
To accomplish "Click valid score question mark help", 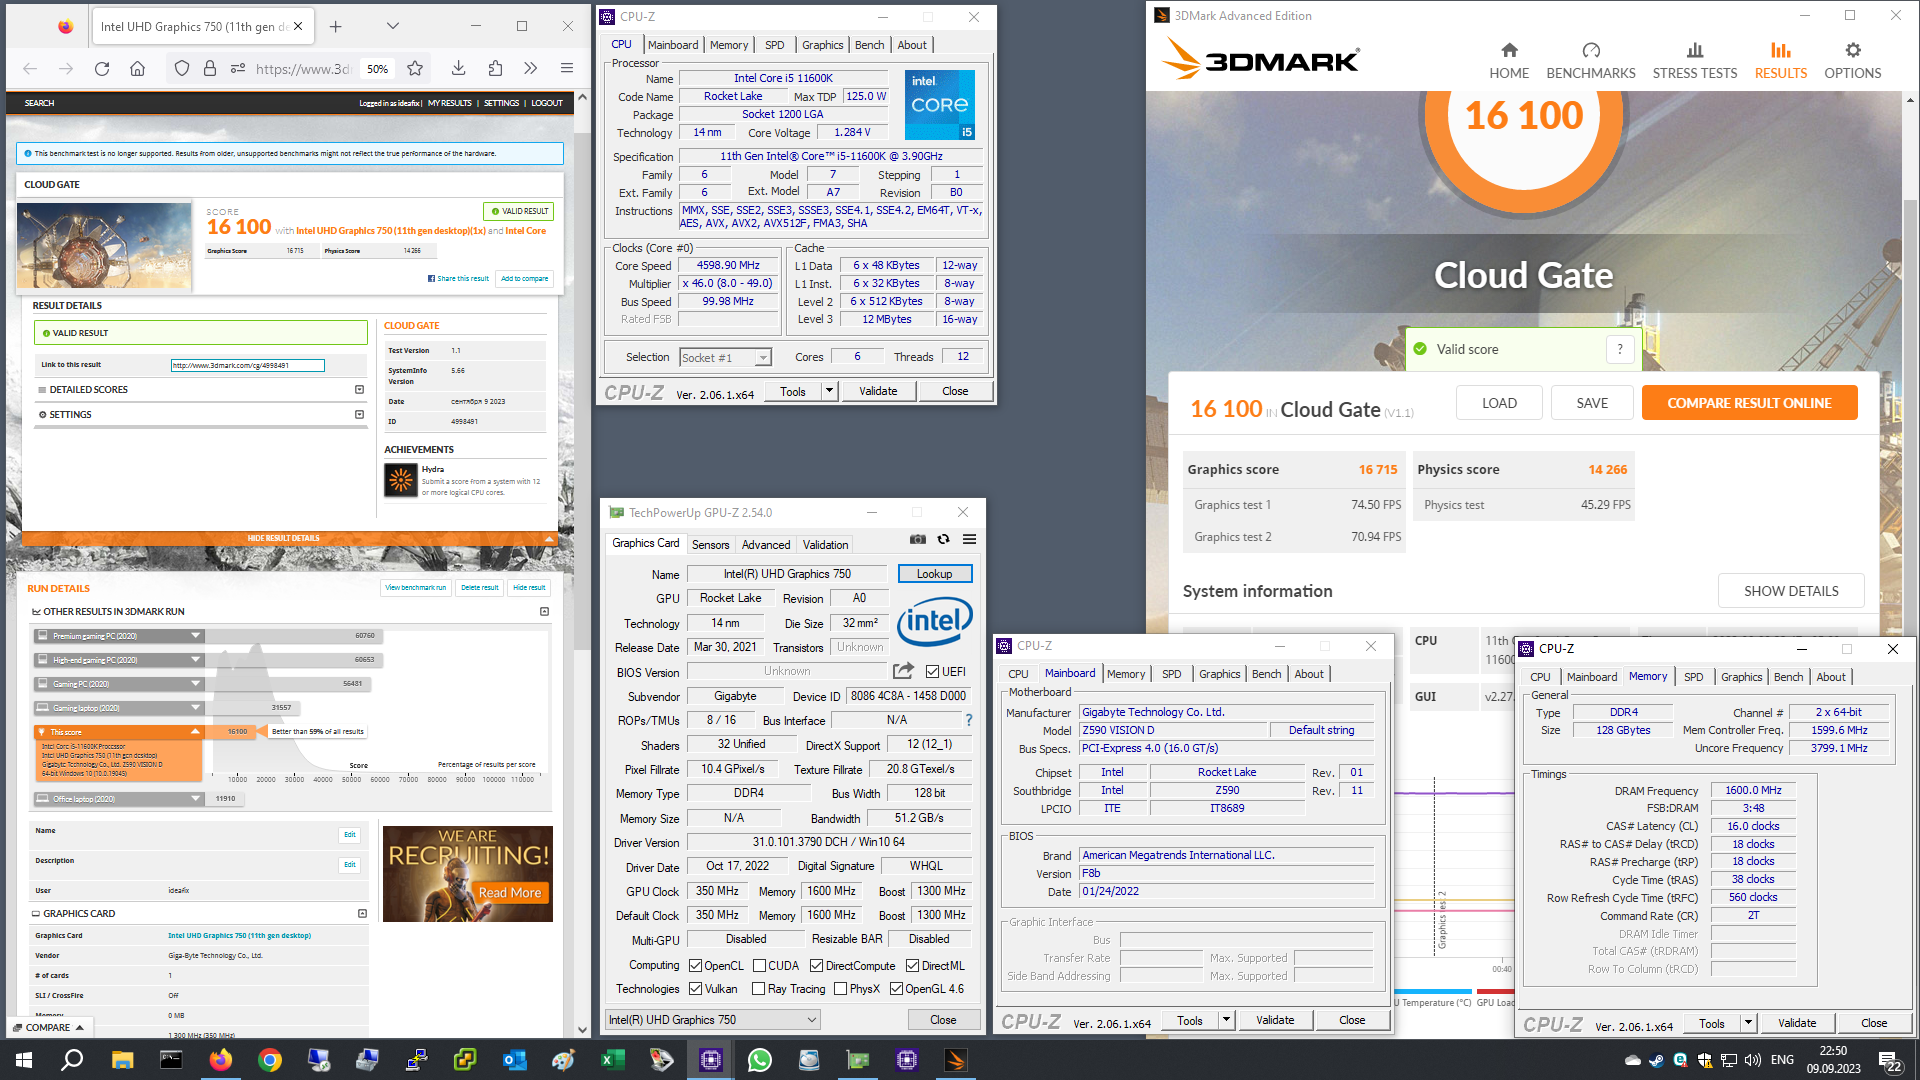I will [x=1620, y=349].
